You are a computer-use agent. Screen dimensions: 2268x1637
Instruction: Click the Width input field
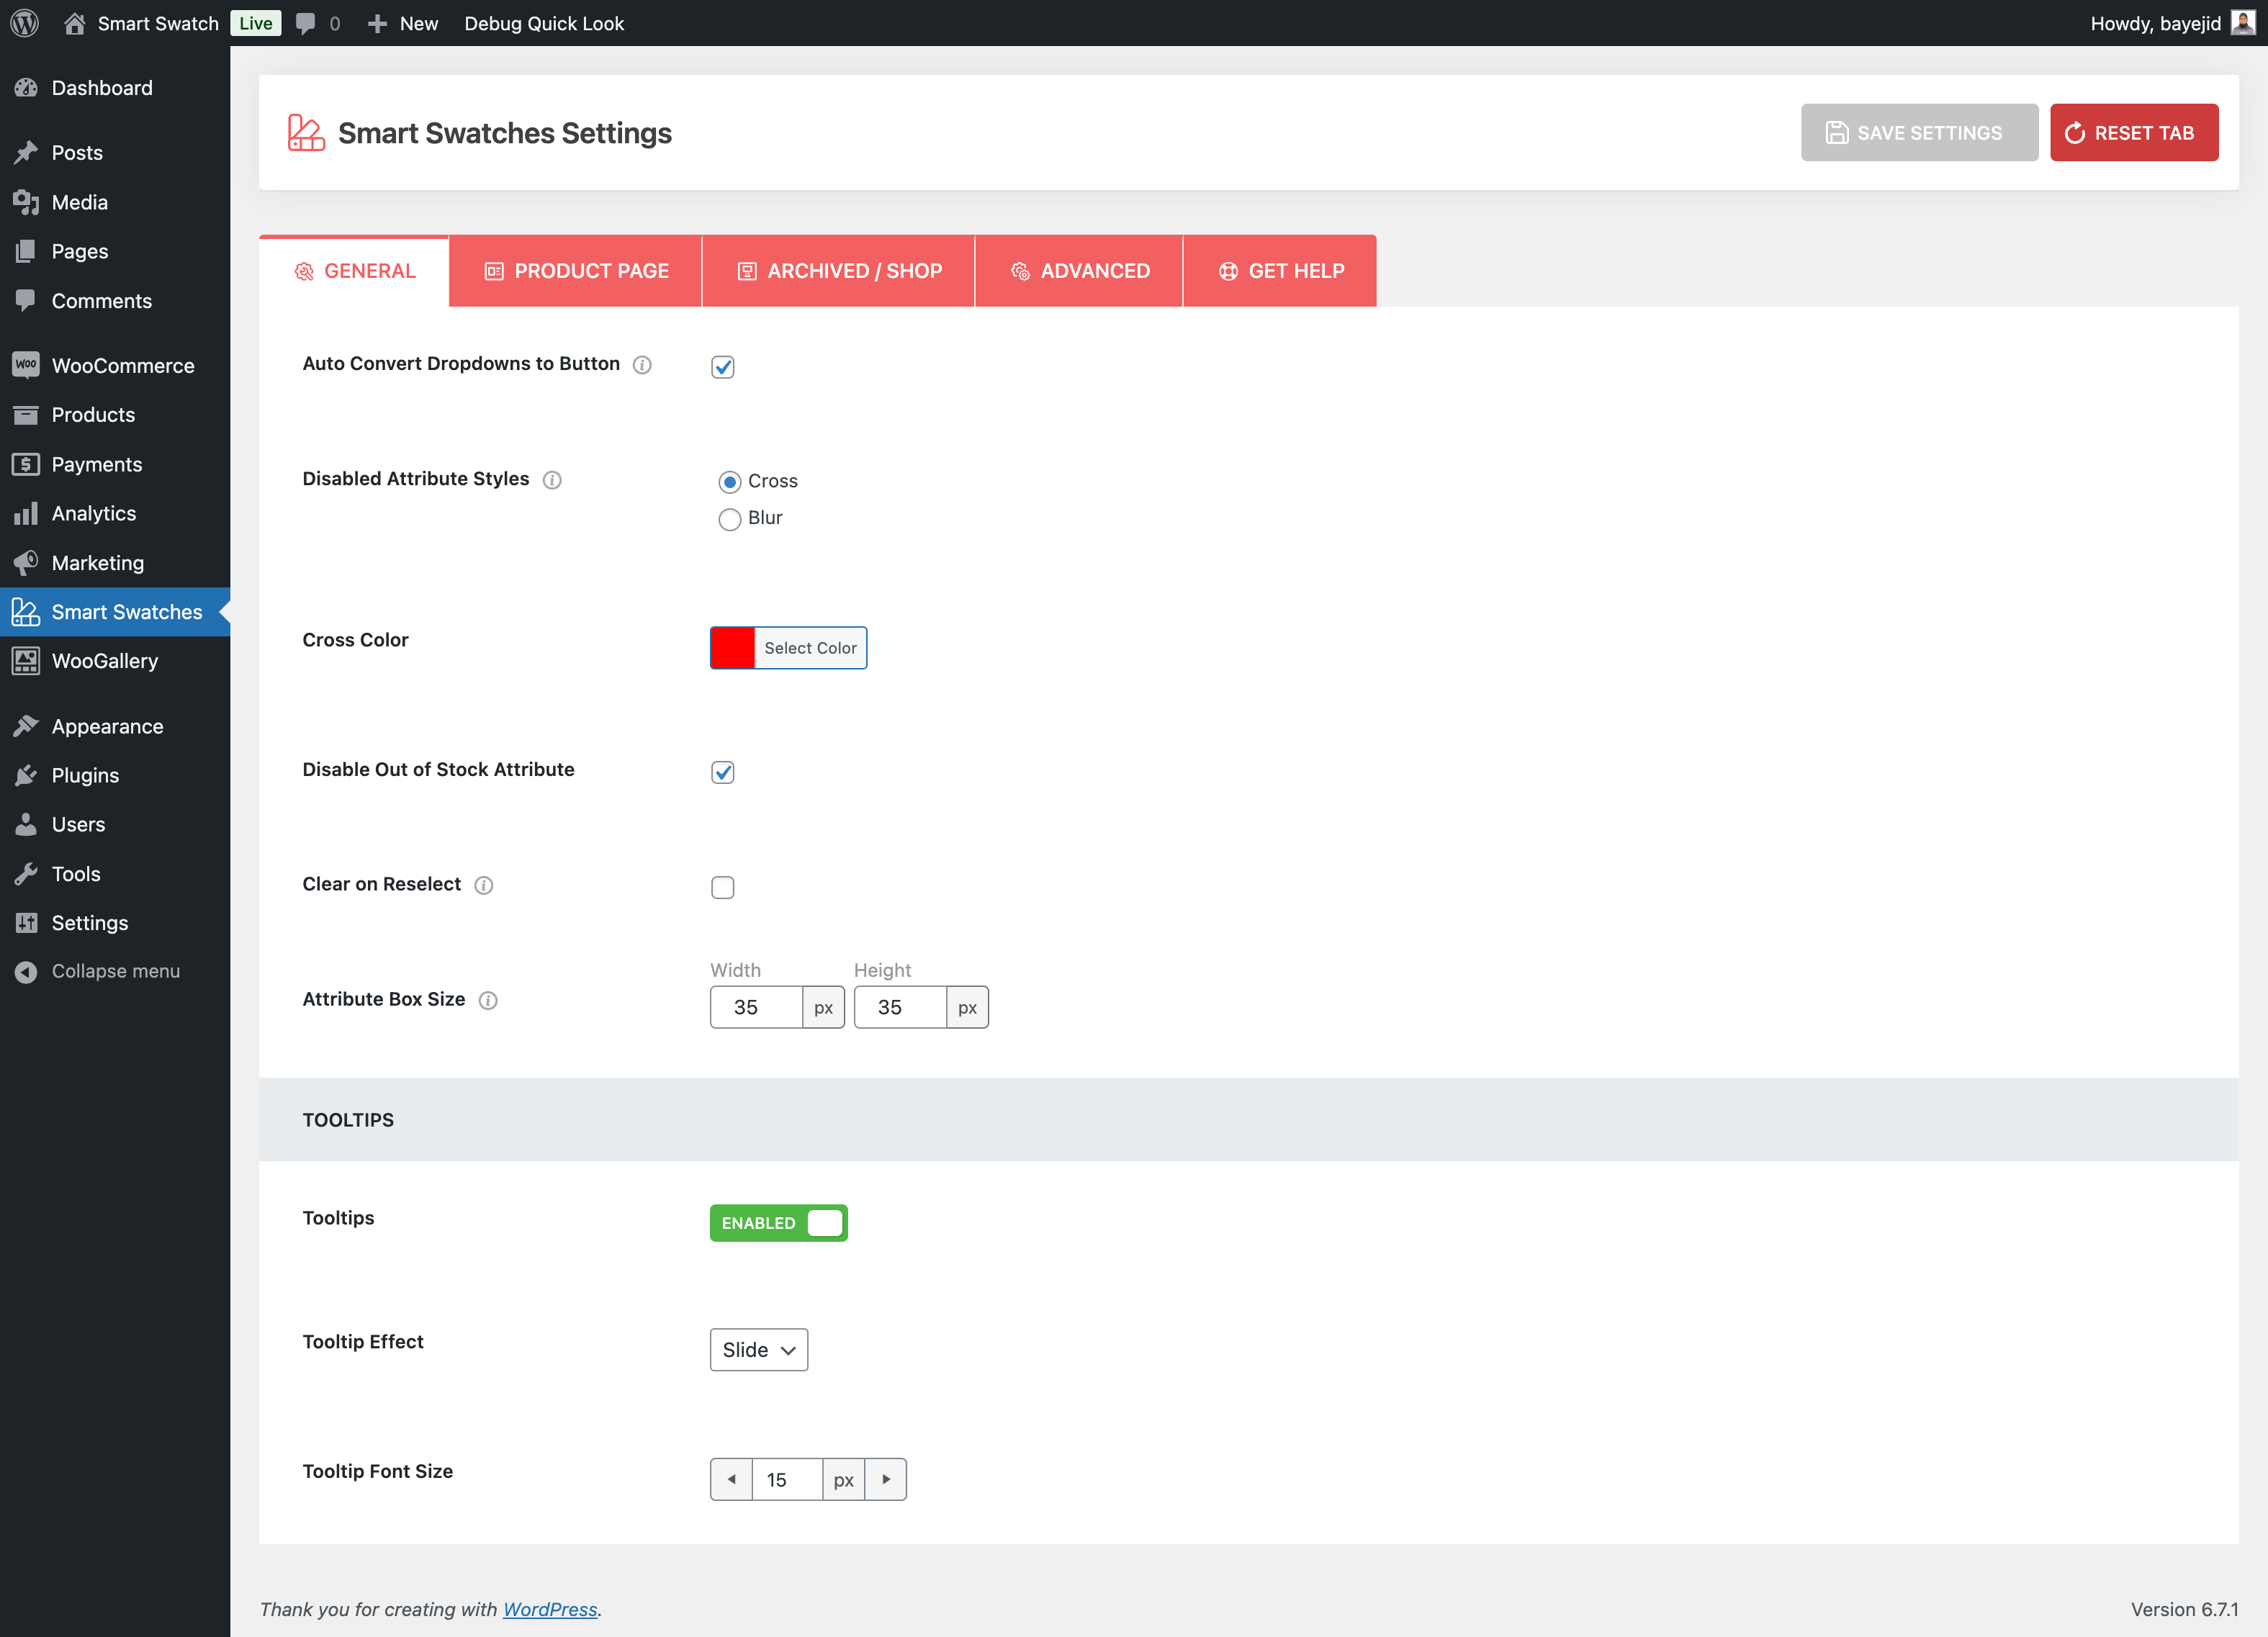tap(757, 1007)
